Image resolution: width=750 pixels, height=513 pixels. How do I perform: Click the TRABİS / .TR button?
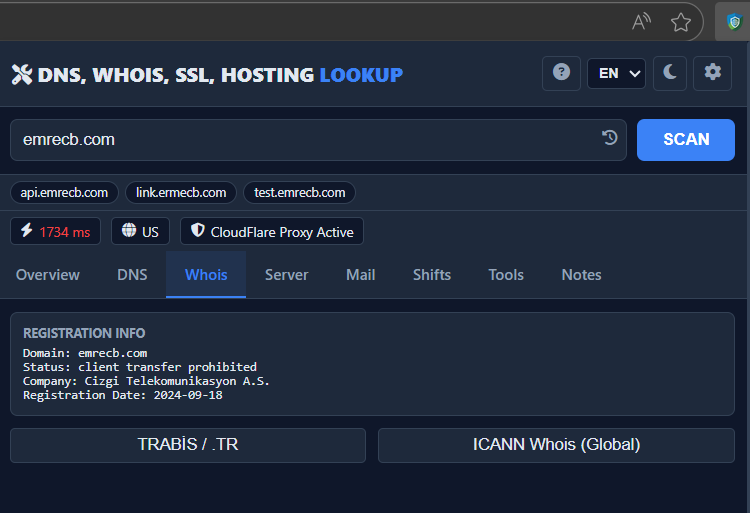pos(188,445)
